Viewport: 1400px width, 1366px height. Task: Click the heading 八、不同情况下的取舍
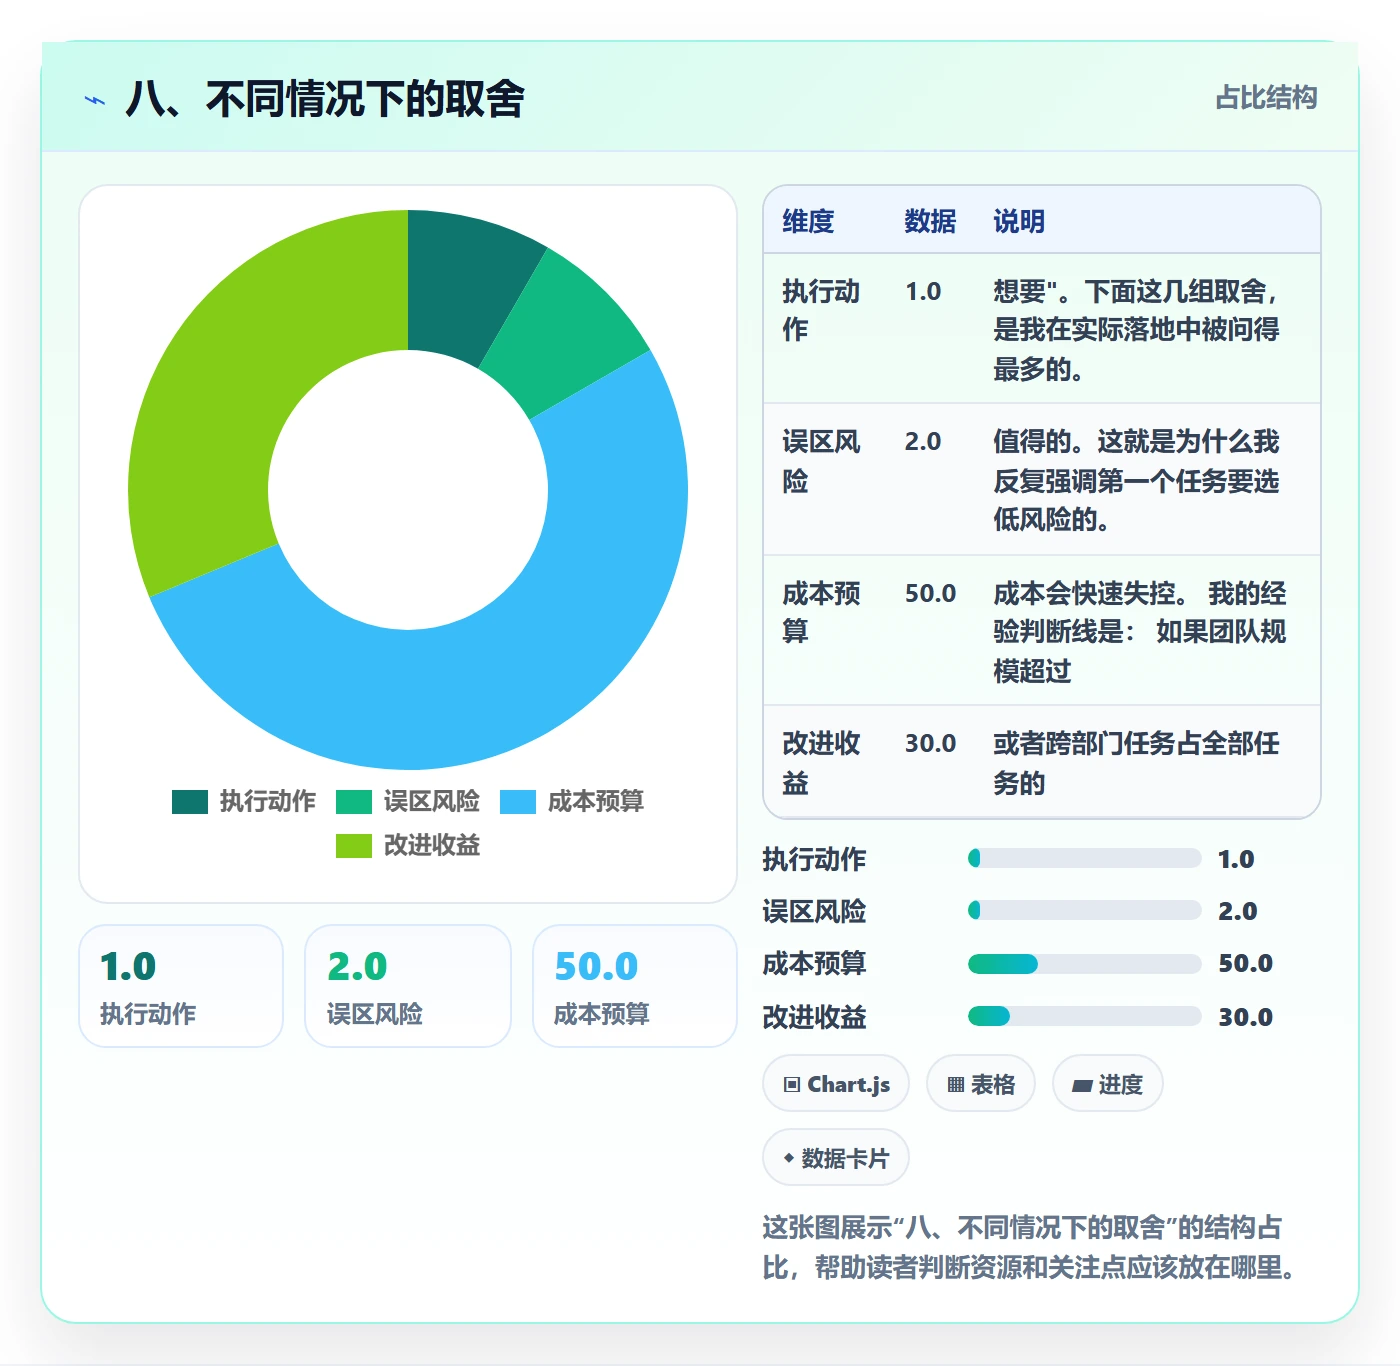[x=325, y=100]
